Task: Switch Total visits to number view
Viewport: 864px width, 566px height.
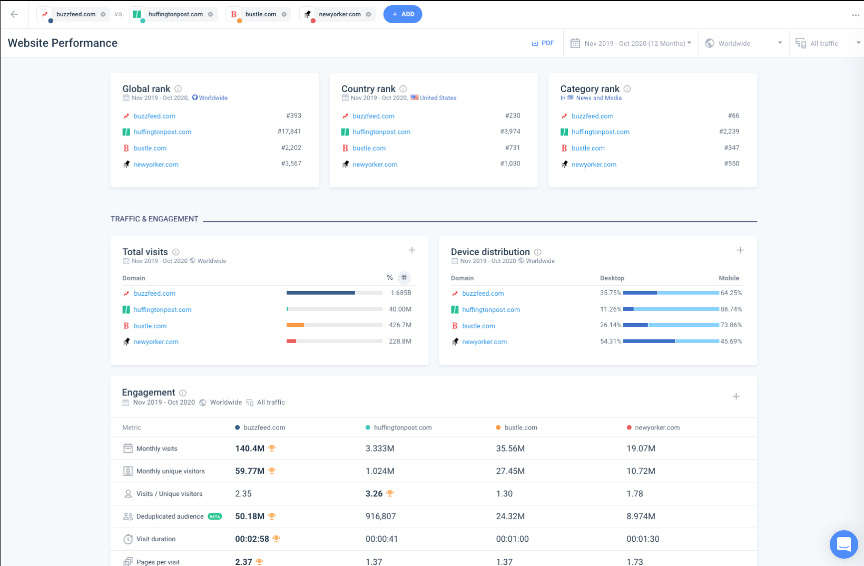Action: (x=404, y=277)
